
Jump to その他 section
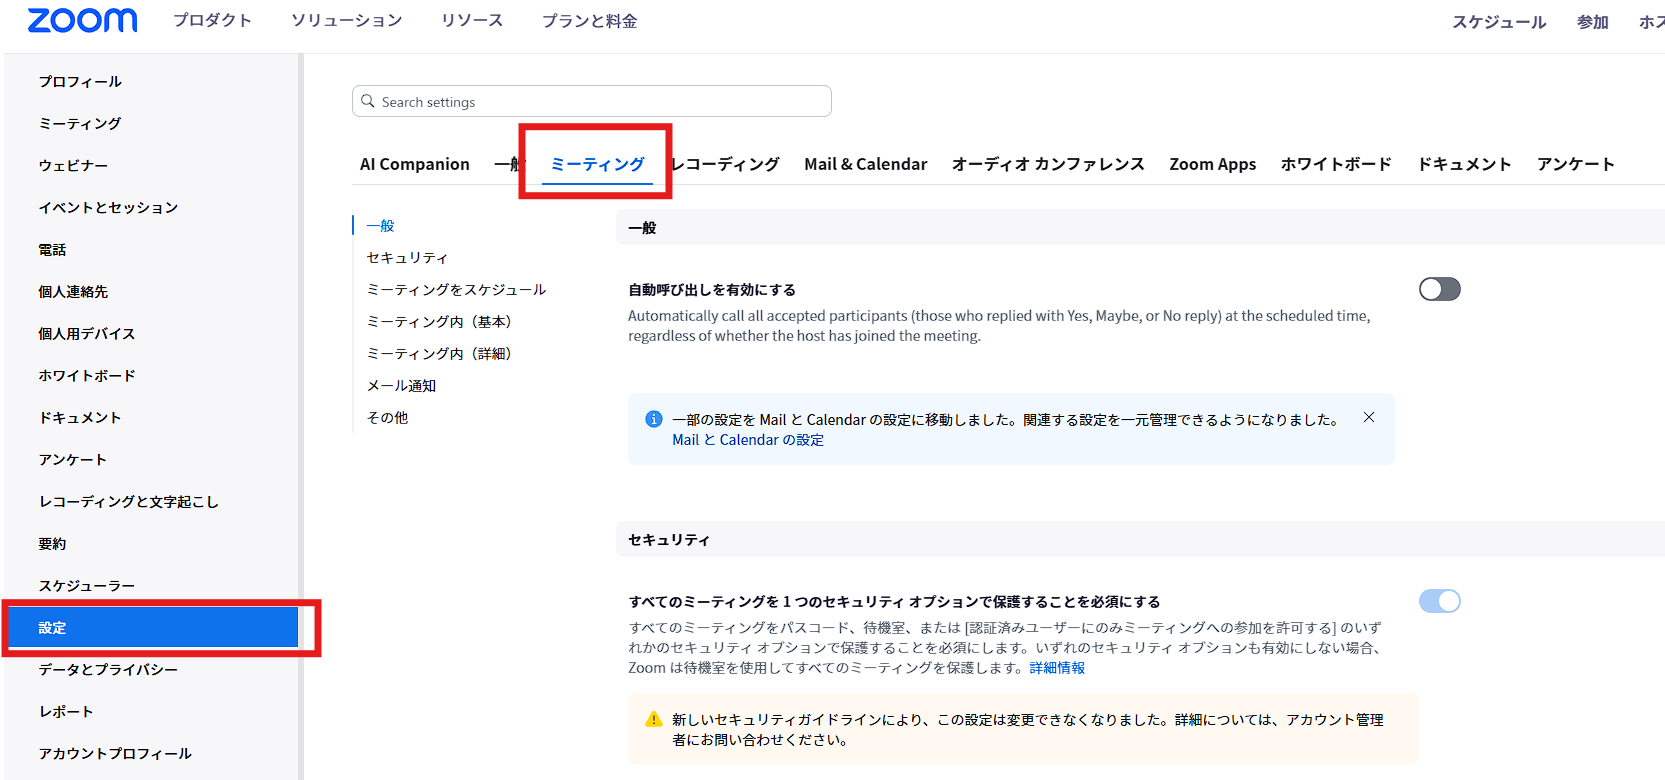[x=387, y=418]
